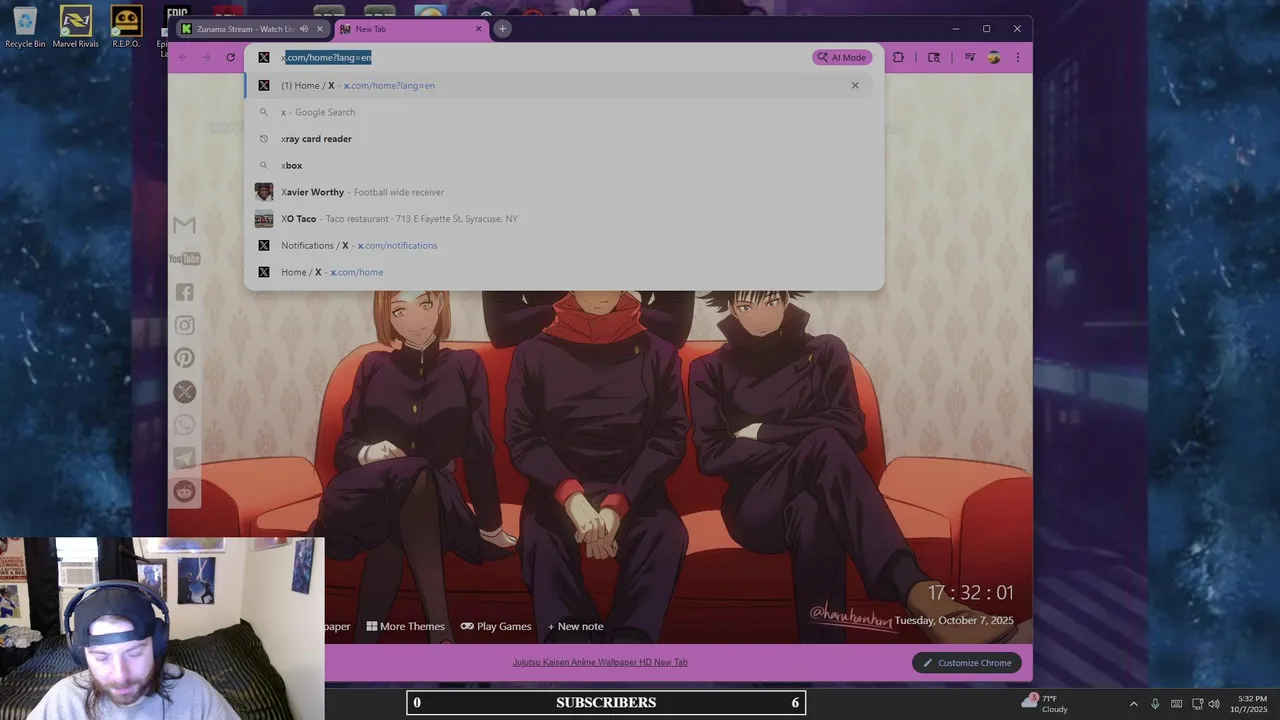This screenshot has width=1280, height=720.
Task: Open the volume tray icon
Action: tap(1214, 704)
